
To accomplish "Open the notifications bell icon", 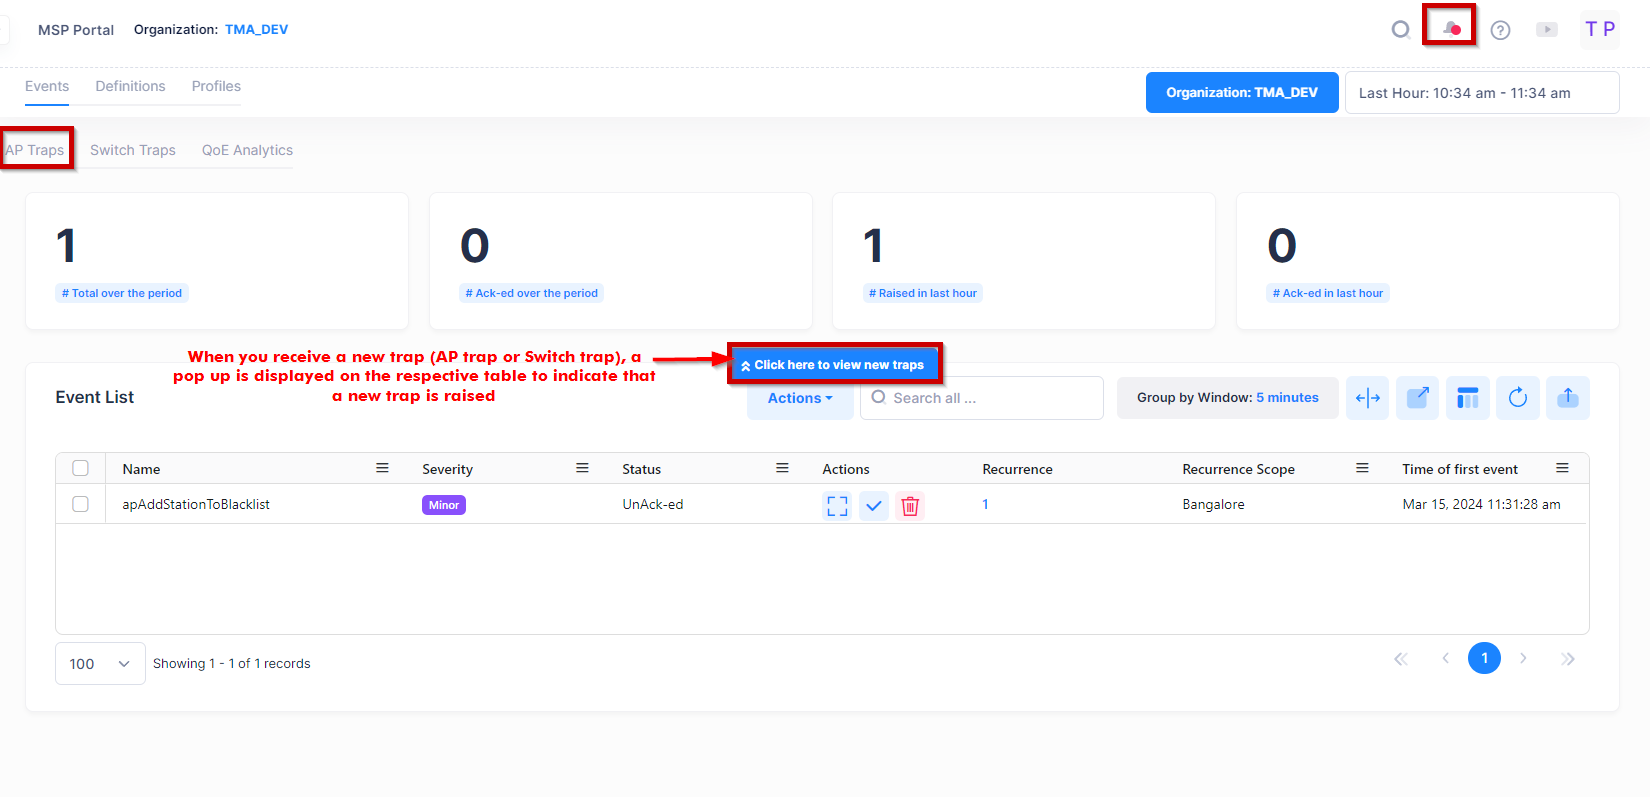I will [1450, 29].
